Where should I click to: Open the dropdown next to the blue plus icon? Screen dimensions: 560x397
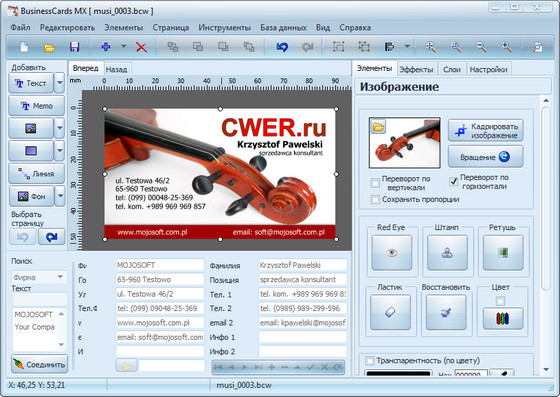(x=124, y=46)
